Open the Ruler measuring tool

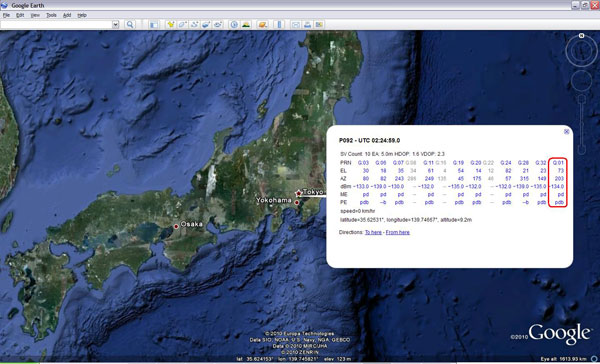click(x=279, y=24)
